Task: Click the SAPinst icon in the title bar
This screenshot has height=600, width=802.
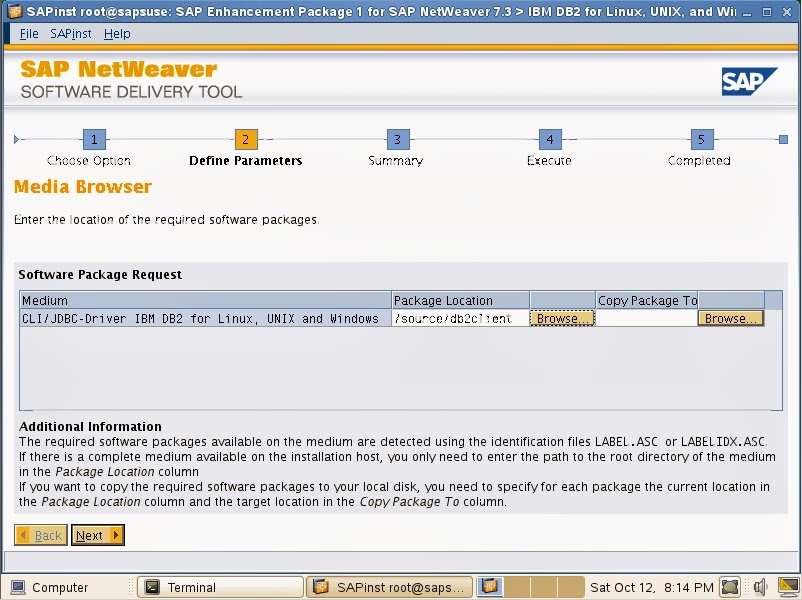Action: pos(15,12)
